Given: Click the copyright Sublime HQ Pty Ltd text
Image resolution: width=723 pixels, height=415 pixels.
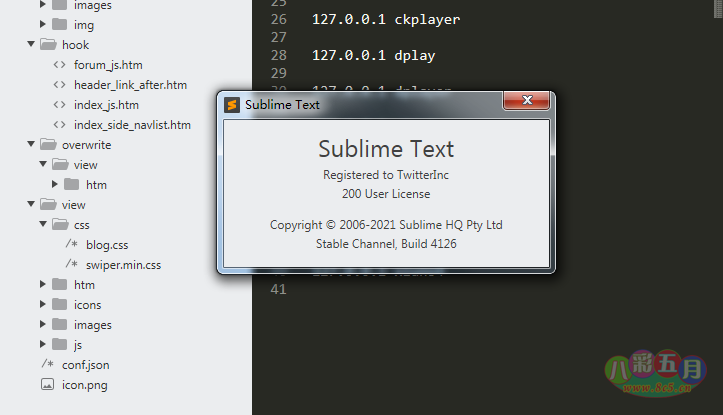Looking at the screenshot, I should (386, 225).
